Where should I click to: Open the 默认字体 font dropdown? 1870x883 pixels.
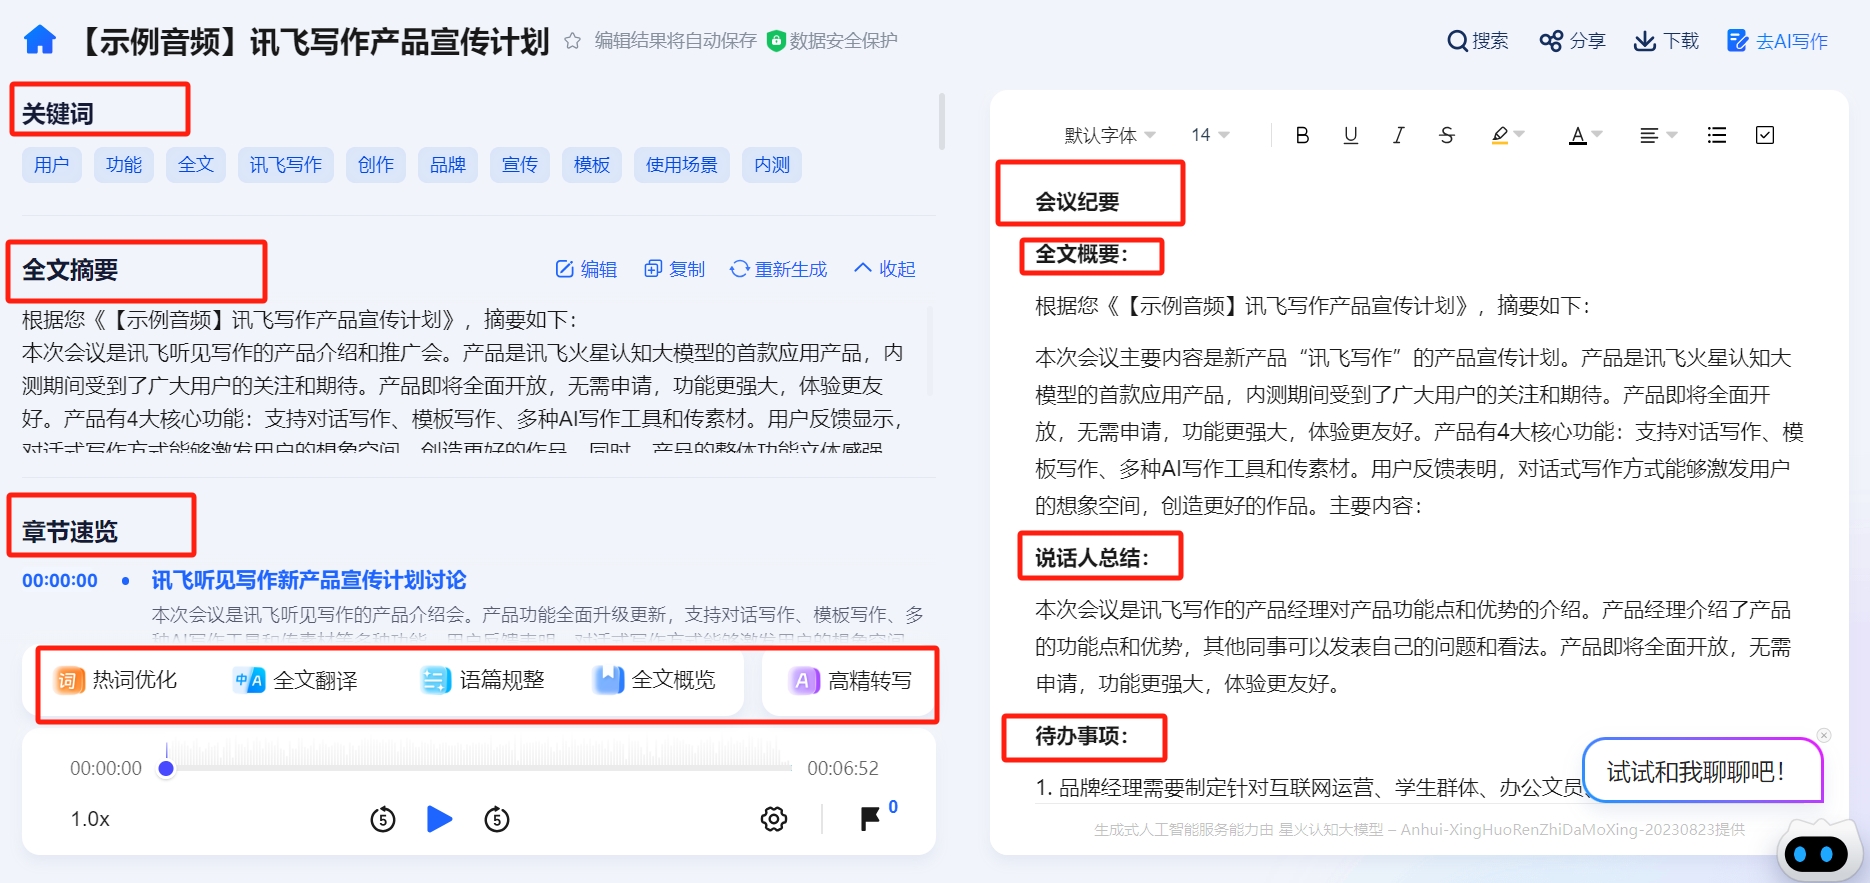coord(1110,135)
